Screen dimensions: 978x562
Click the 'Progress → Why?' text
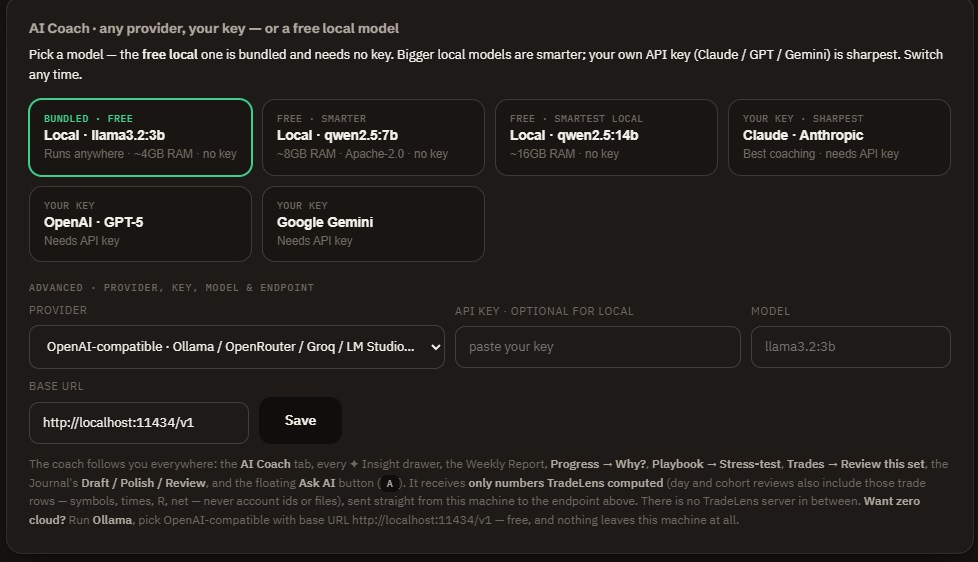[x=598, y=464]
